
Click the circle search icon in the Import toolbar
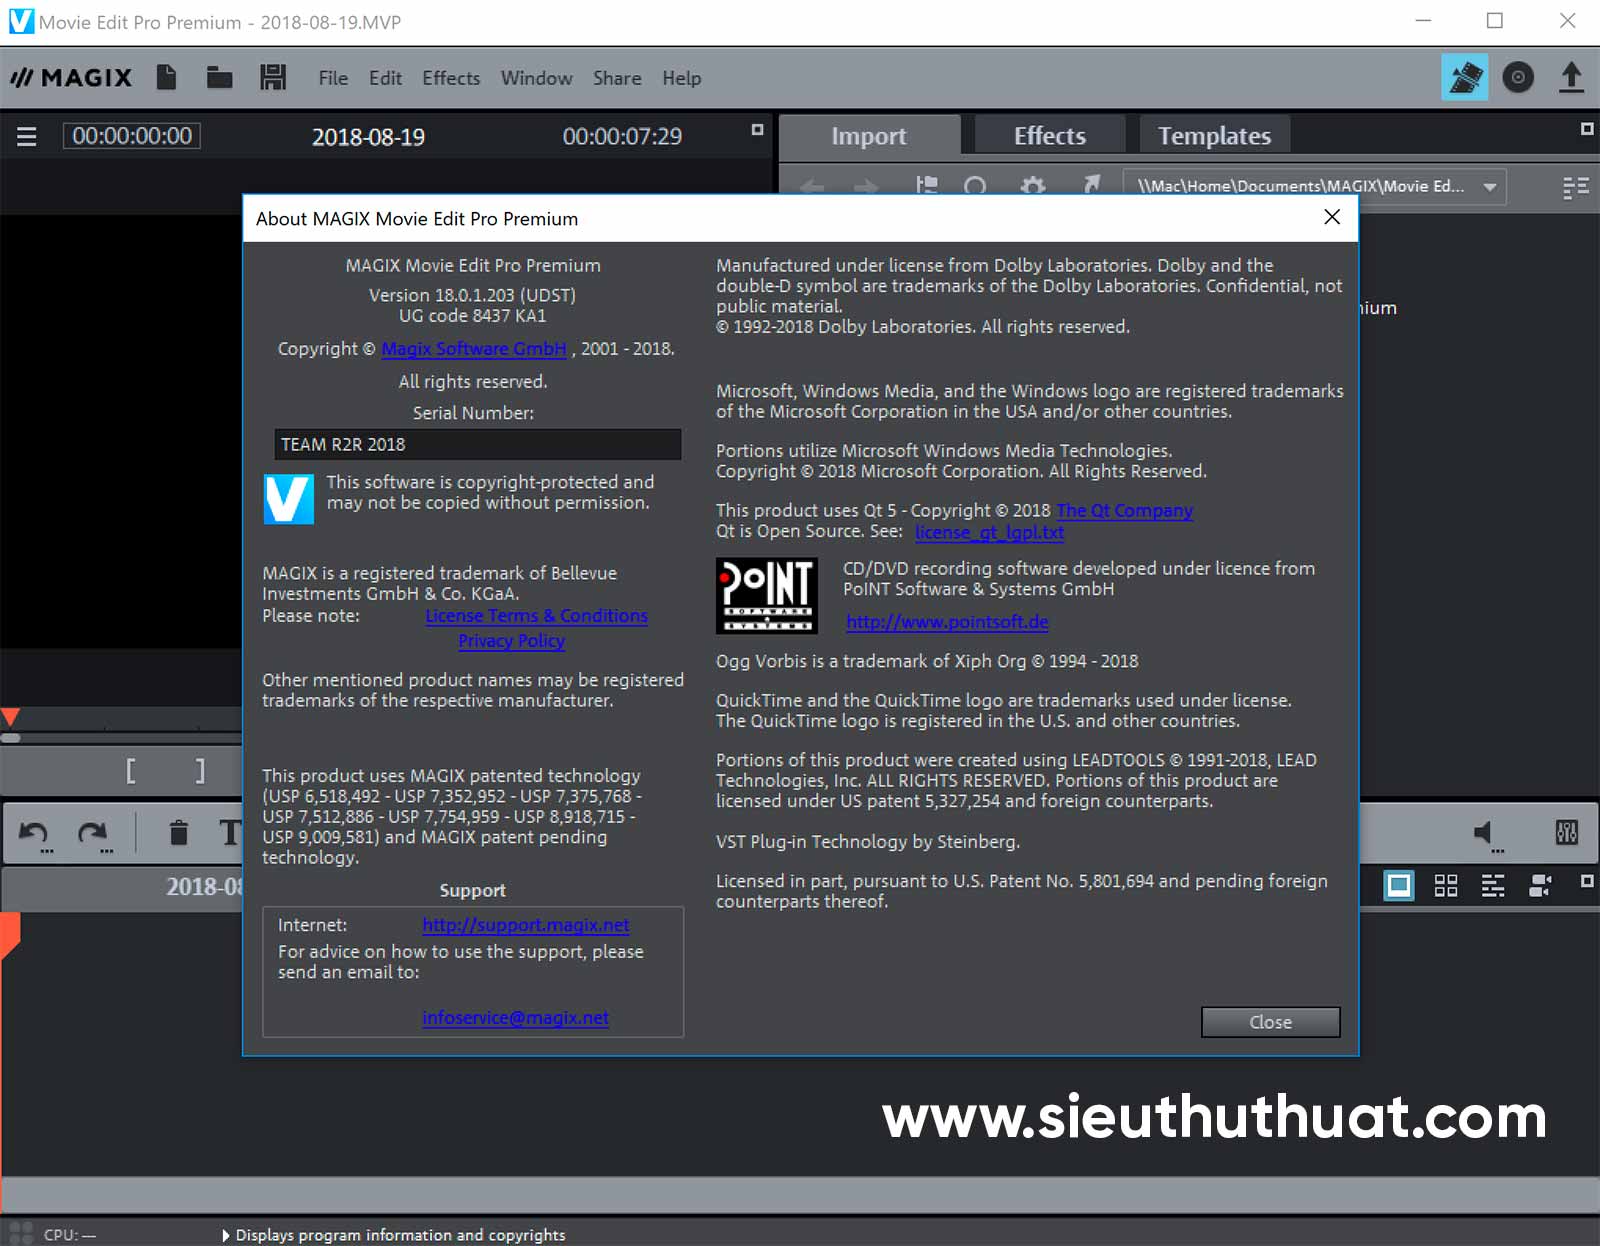click(x=975, y=186)
